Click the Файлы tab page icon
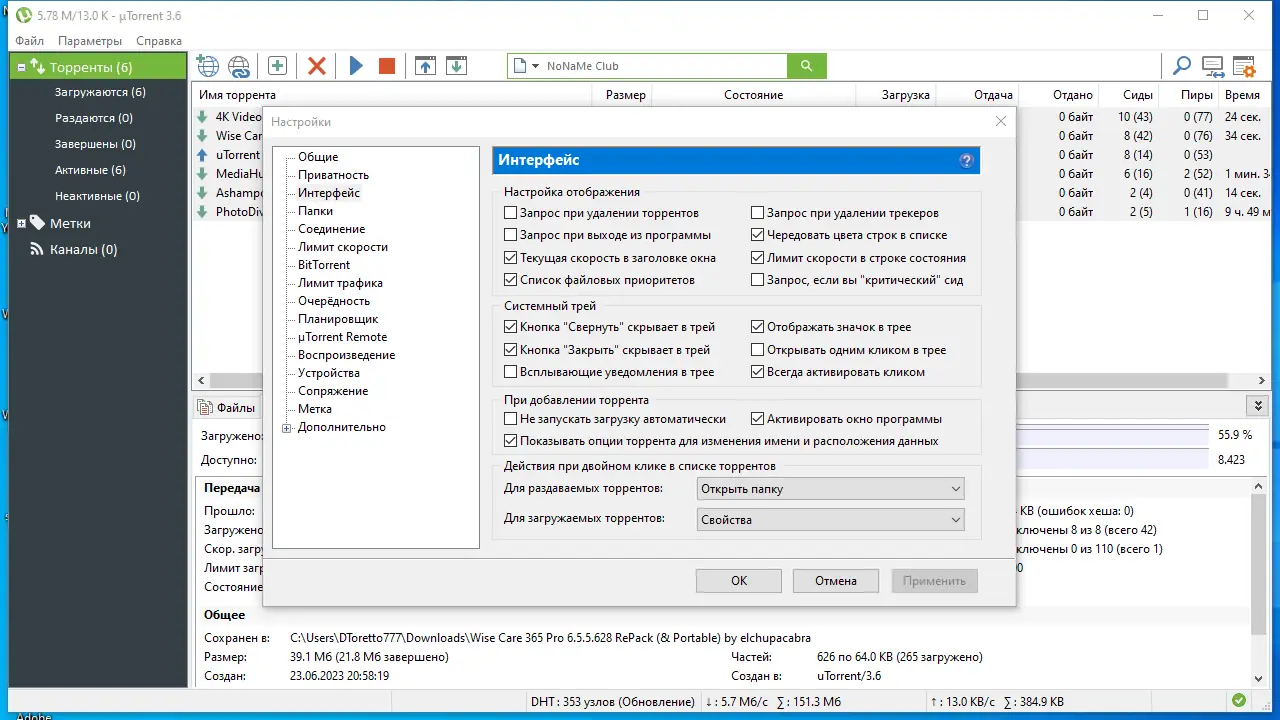The width and height of the screenshot is (1280, 720). 205,408
